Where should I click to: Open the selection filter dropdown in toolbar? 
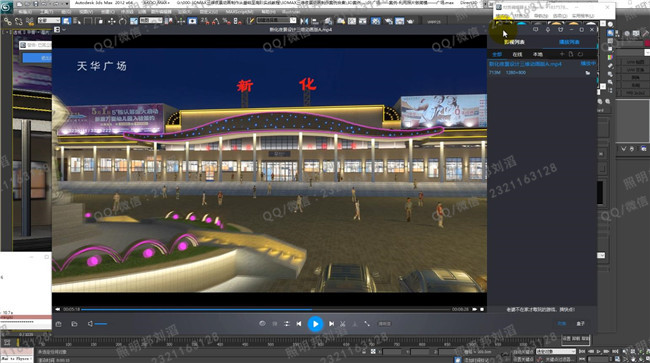[49, 21]
